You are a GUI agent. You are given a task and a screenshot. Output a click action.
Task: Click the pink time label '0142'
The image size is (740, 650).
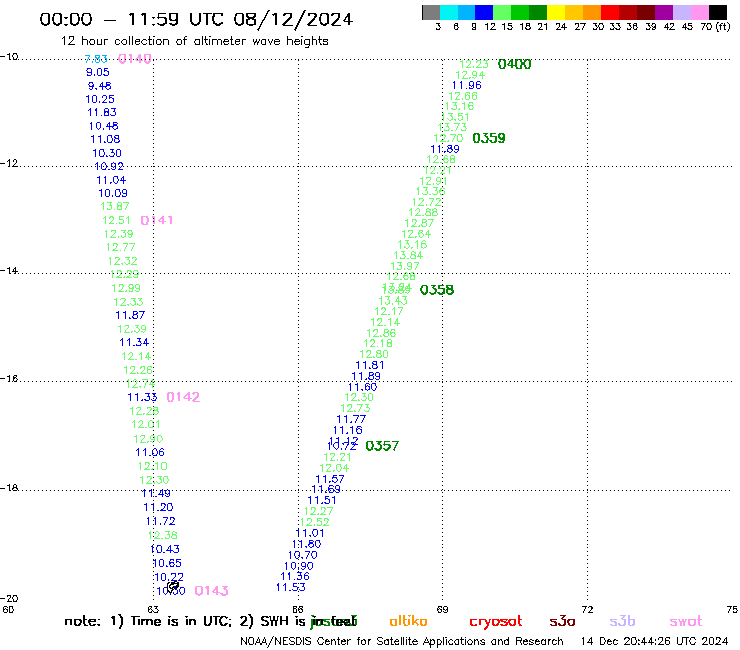pyautogui.click(x=183, y=397)
